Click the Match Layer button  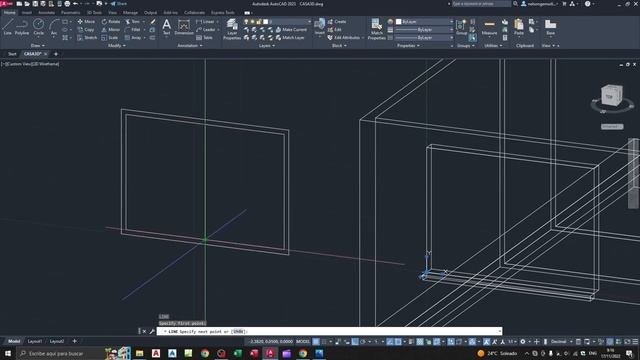[x=290, y=38]
